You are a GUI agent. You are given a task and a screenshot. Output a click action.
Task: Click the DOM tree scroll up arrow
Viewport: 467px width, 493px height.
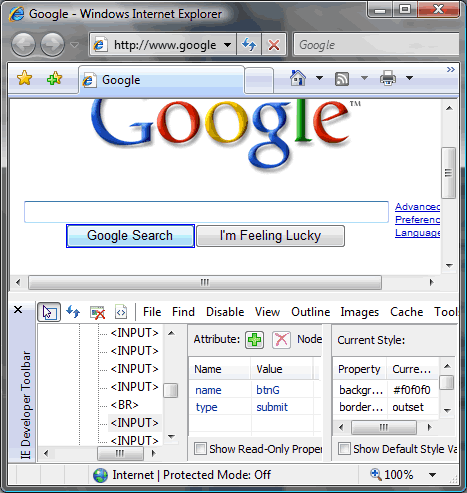(x=171, y=333)
